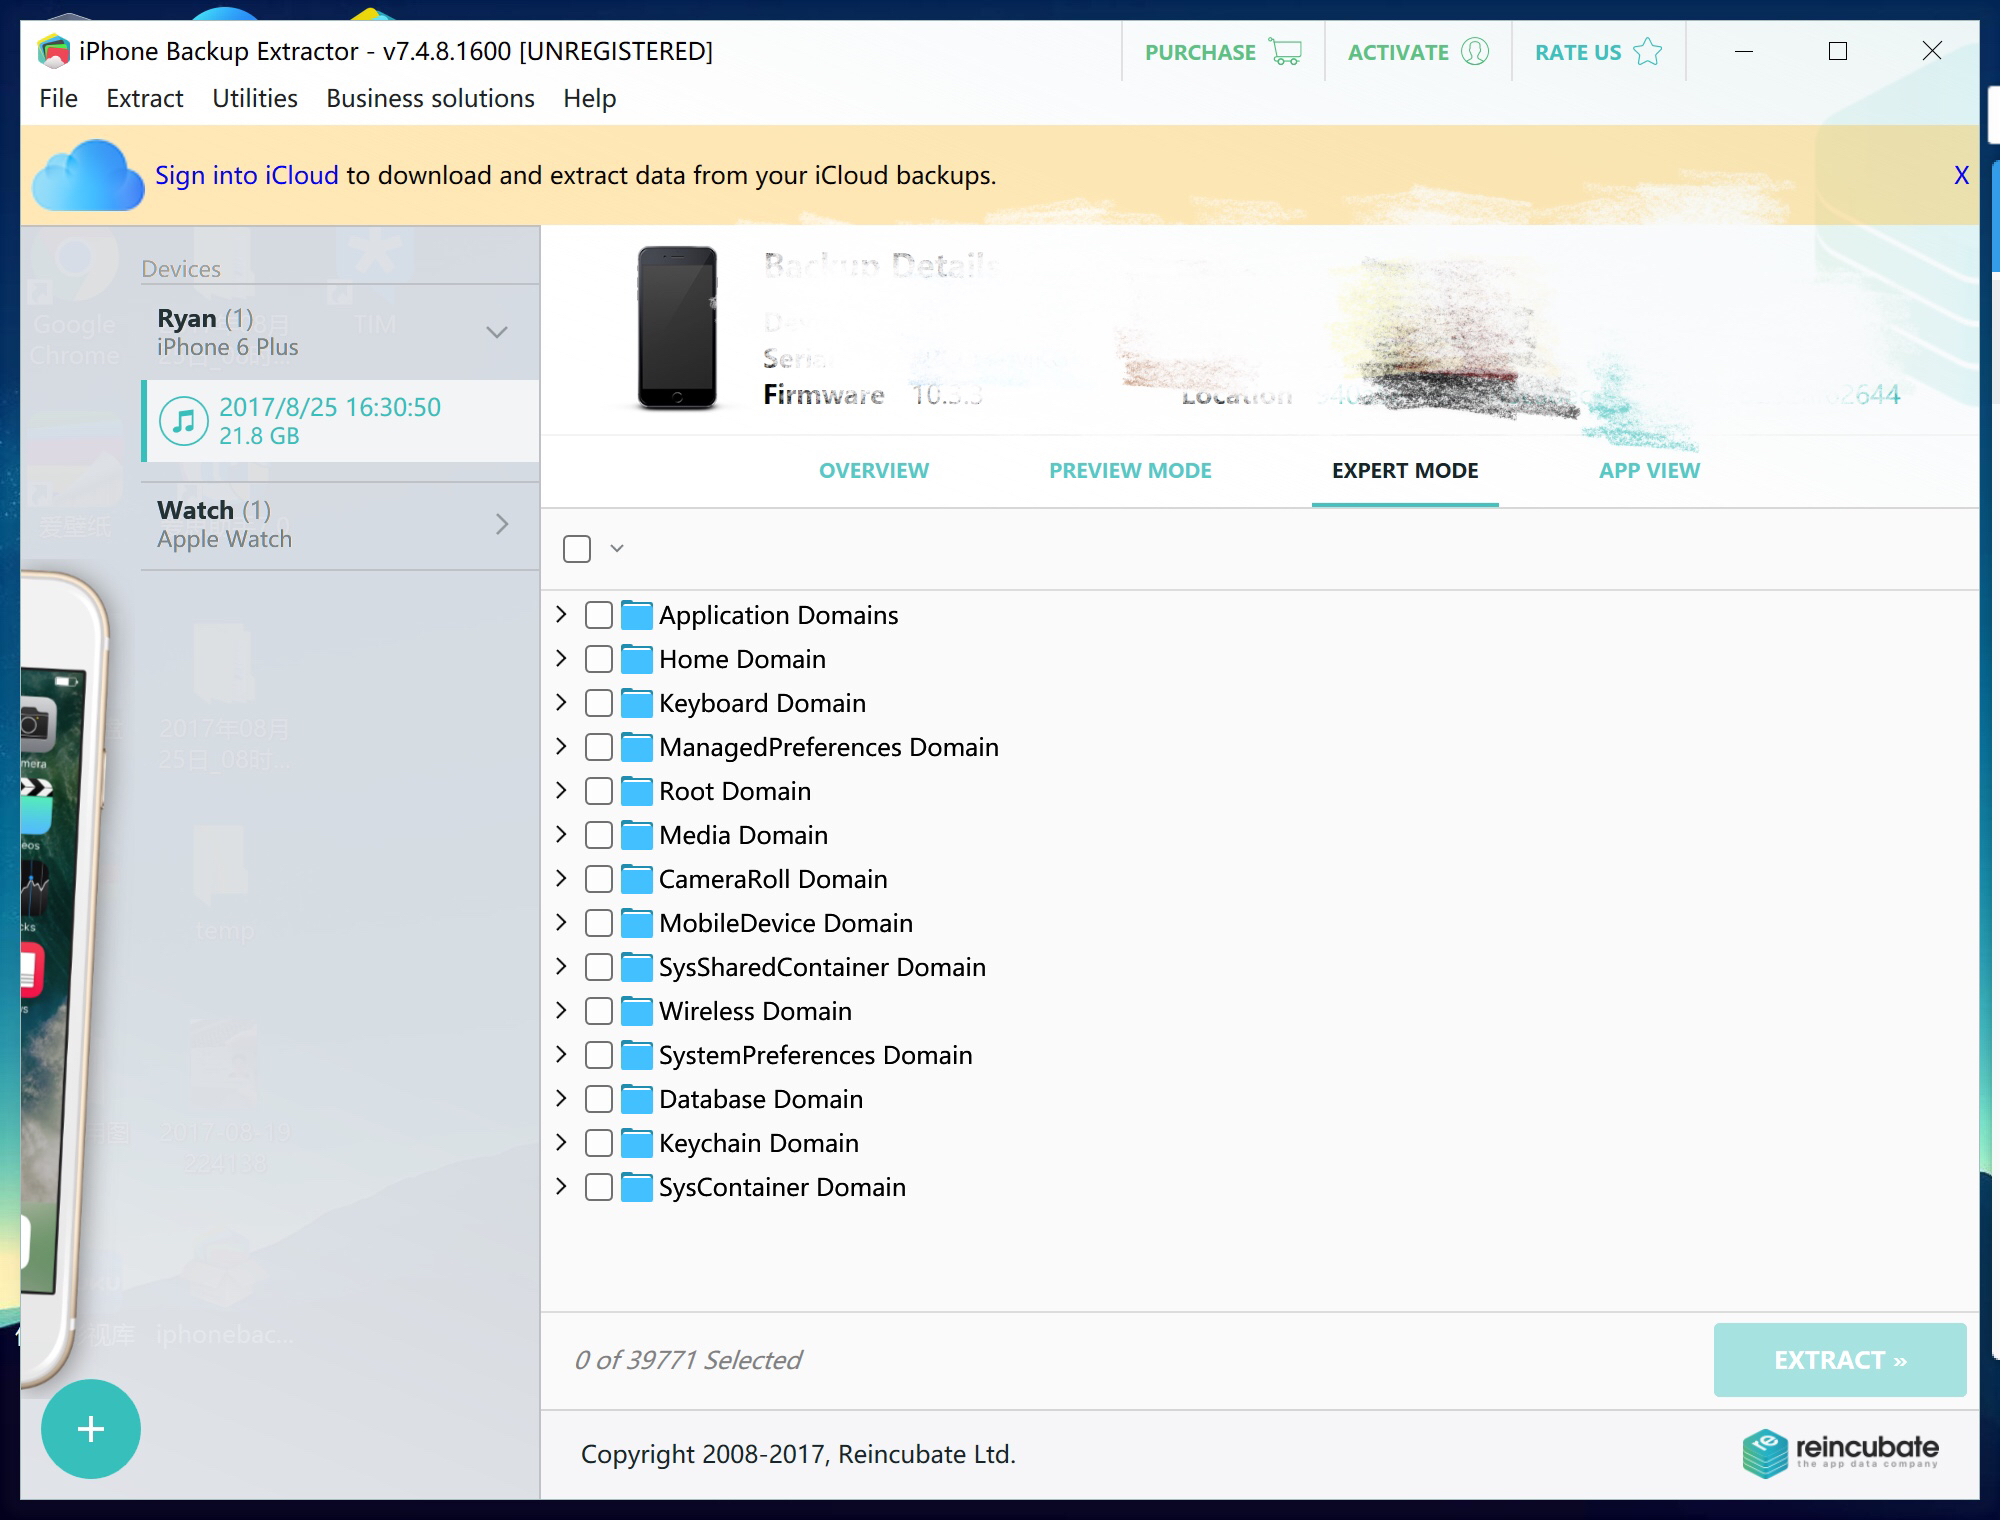Expand the Apple Watch device entry

[502, 524]
